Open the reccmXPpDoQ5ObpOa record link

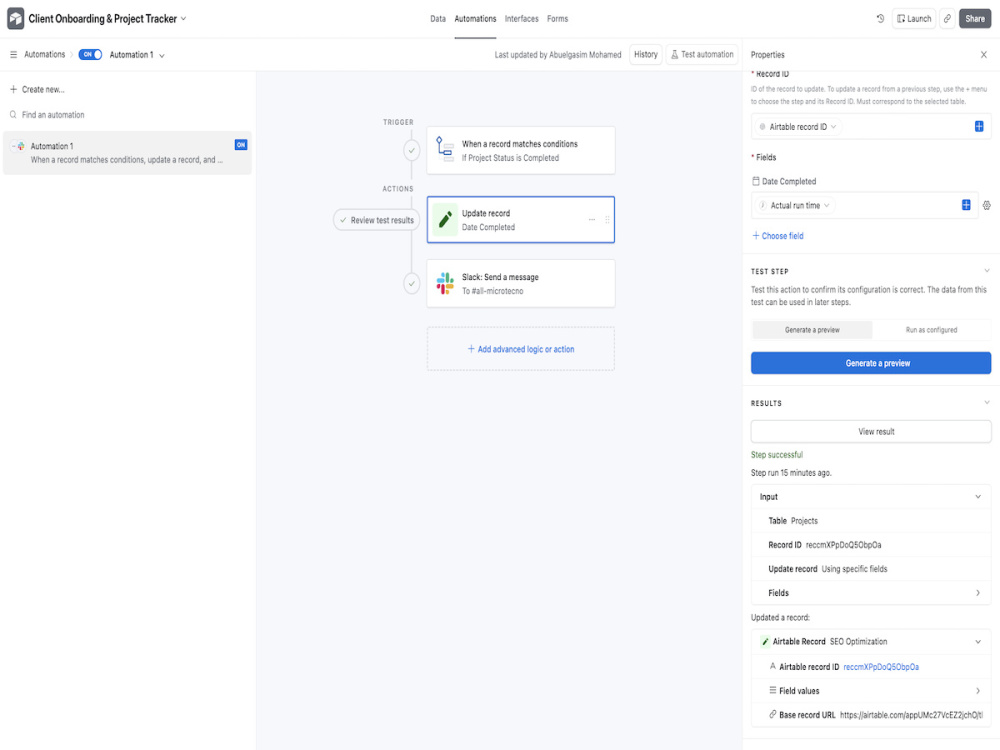tap(881, 666)
